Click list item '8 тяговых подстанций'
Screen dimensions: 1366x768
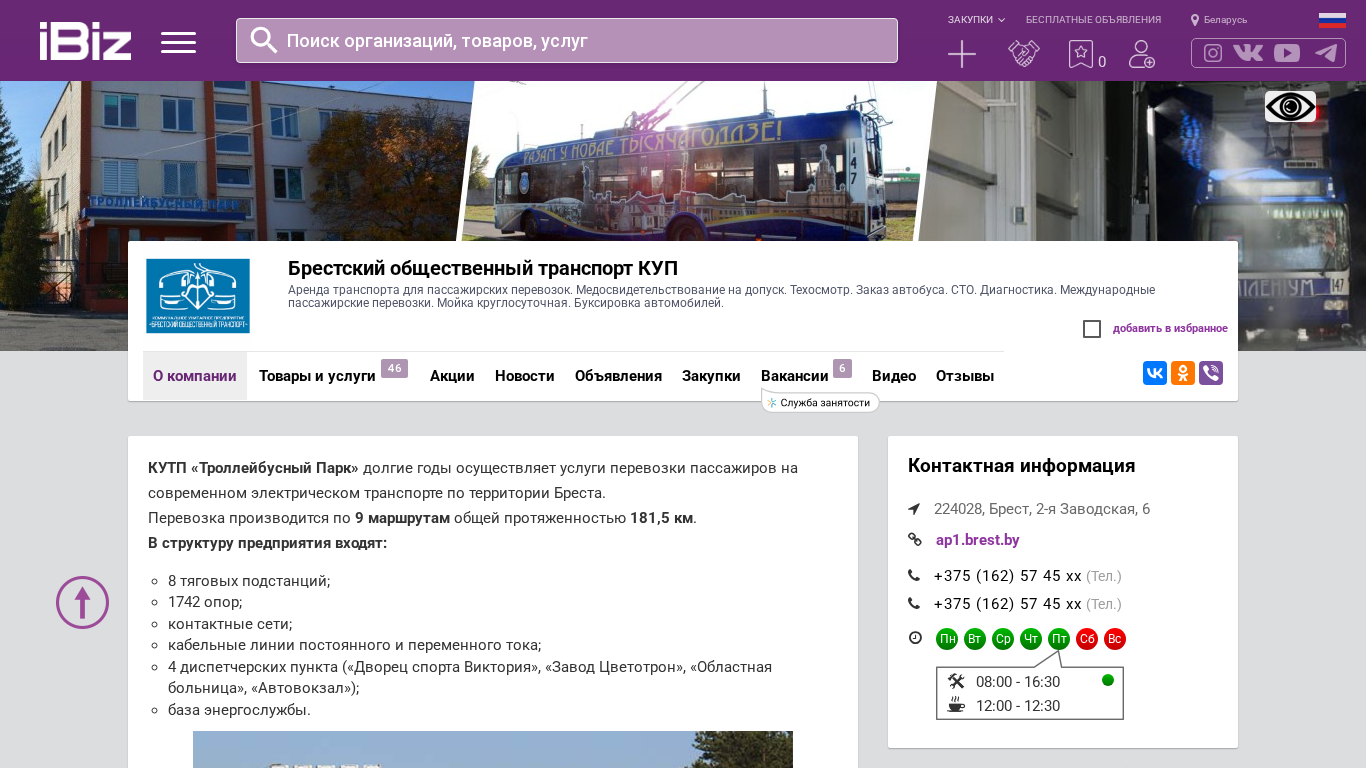249,581
